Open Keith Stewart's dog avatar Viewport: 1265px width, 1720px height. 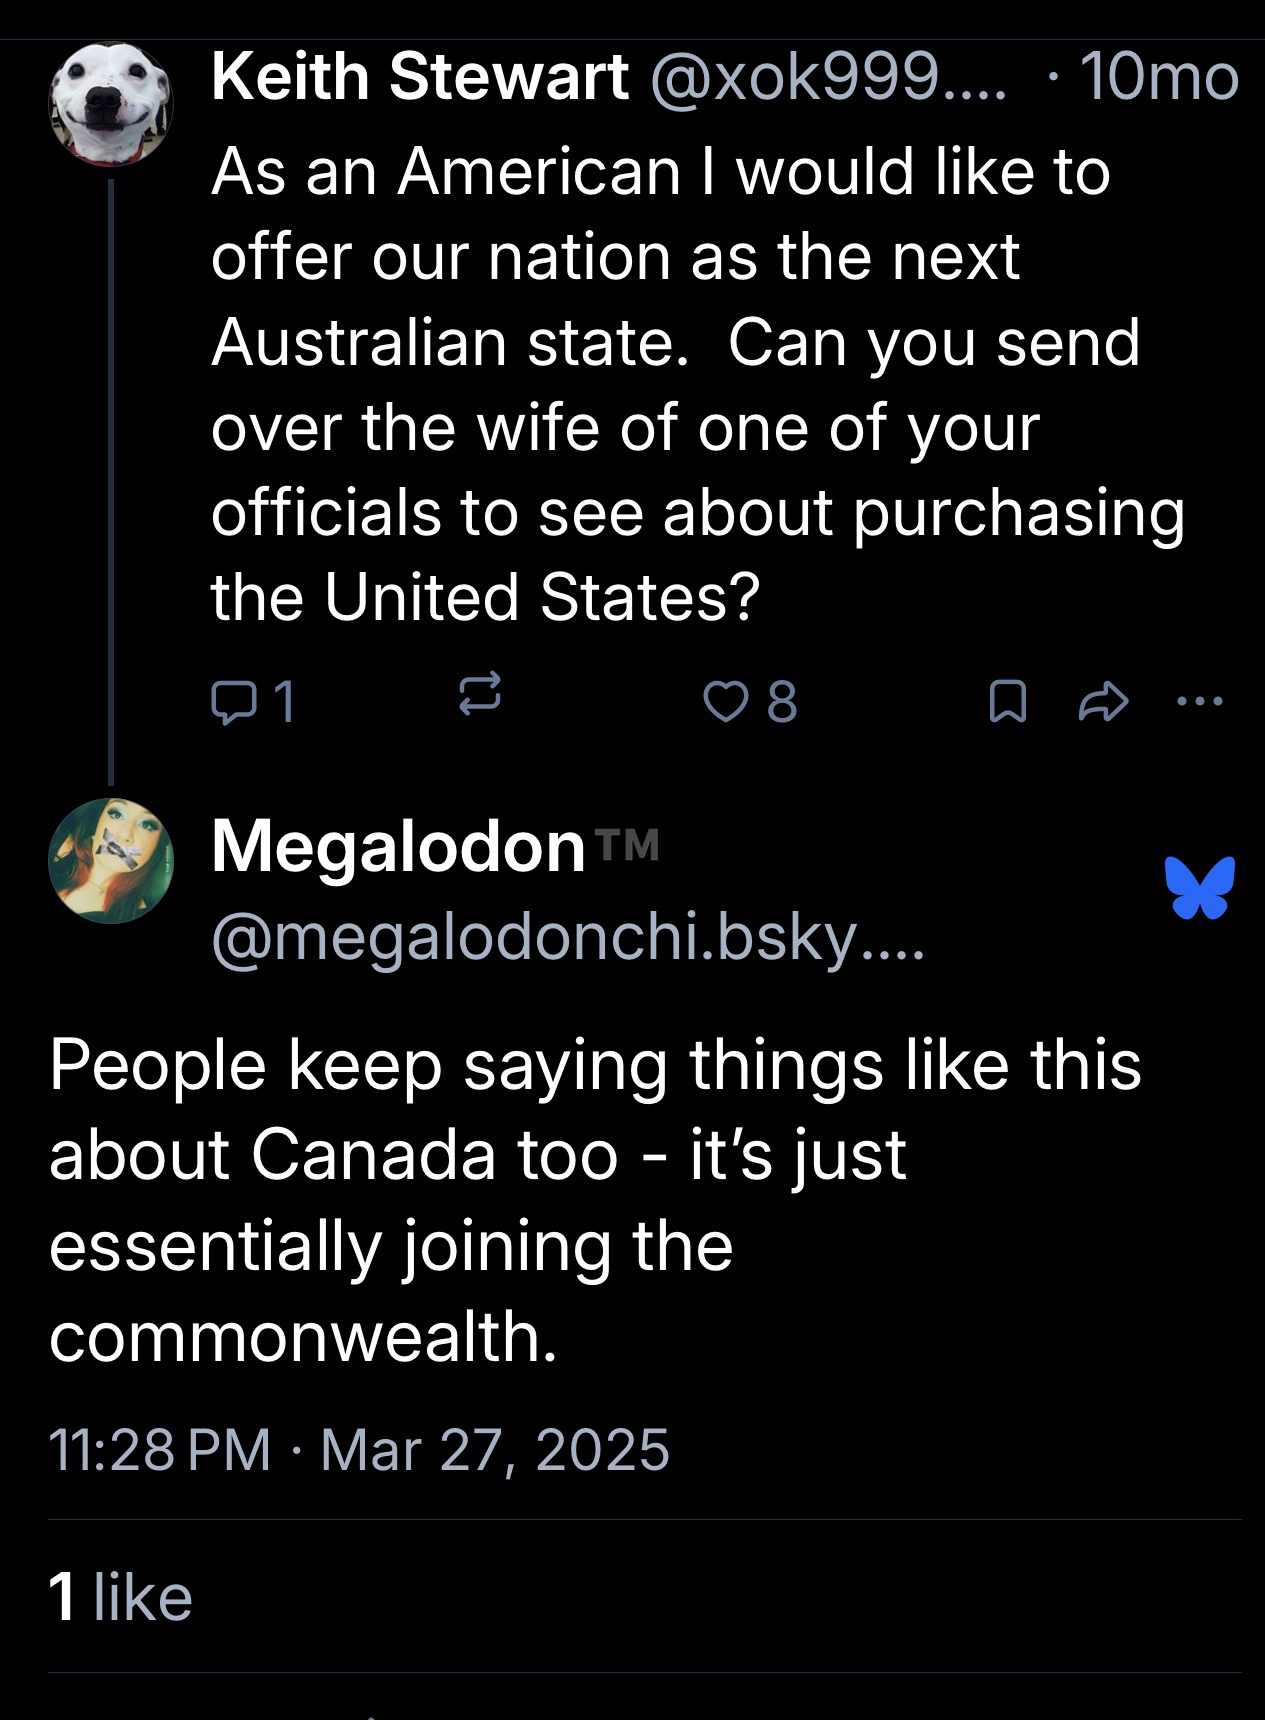111,102
